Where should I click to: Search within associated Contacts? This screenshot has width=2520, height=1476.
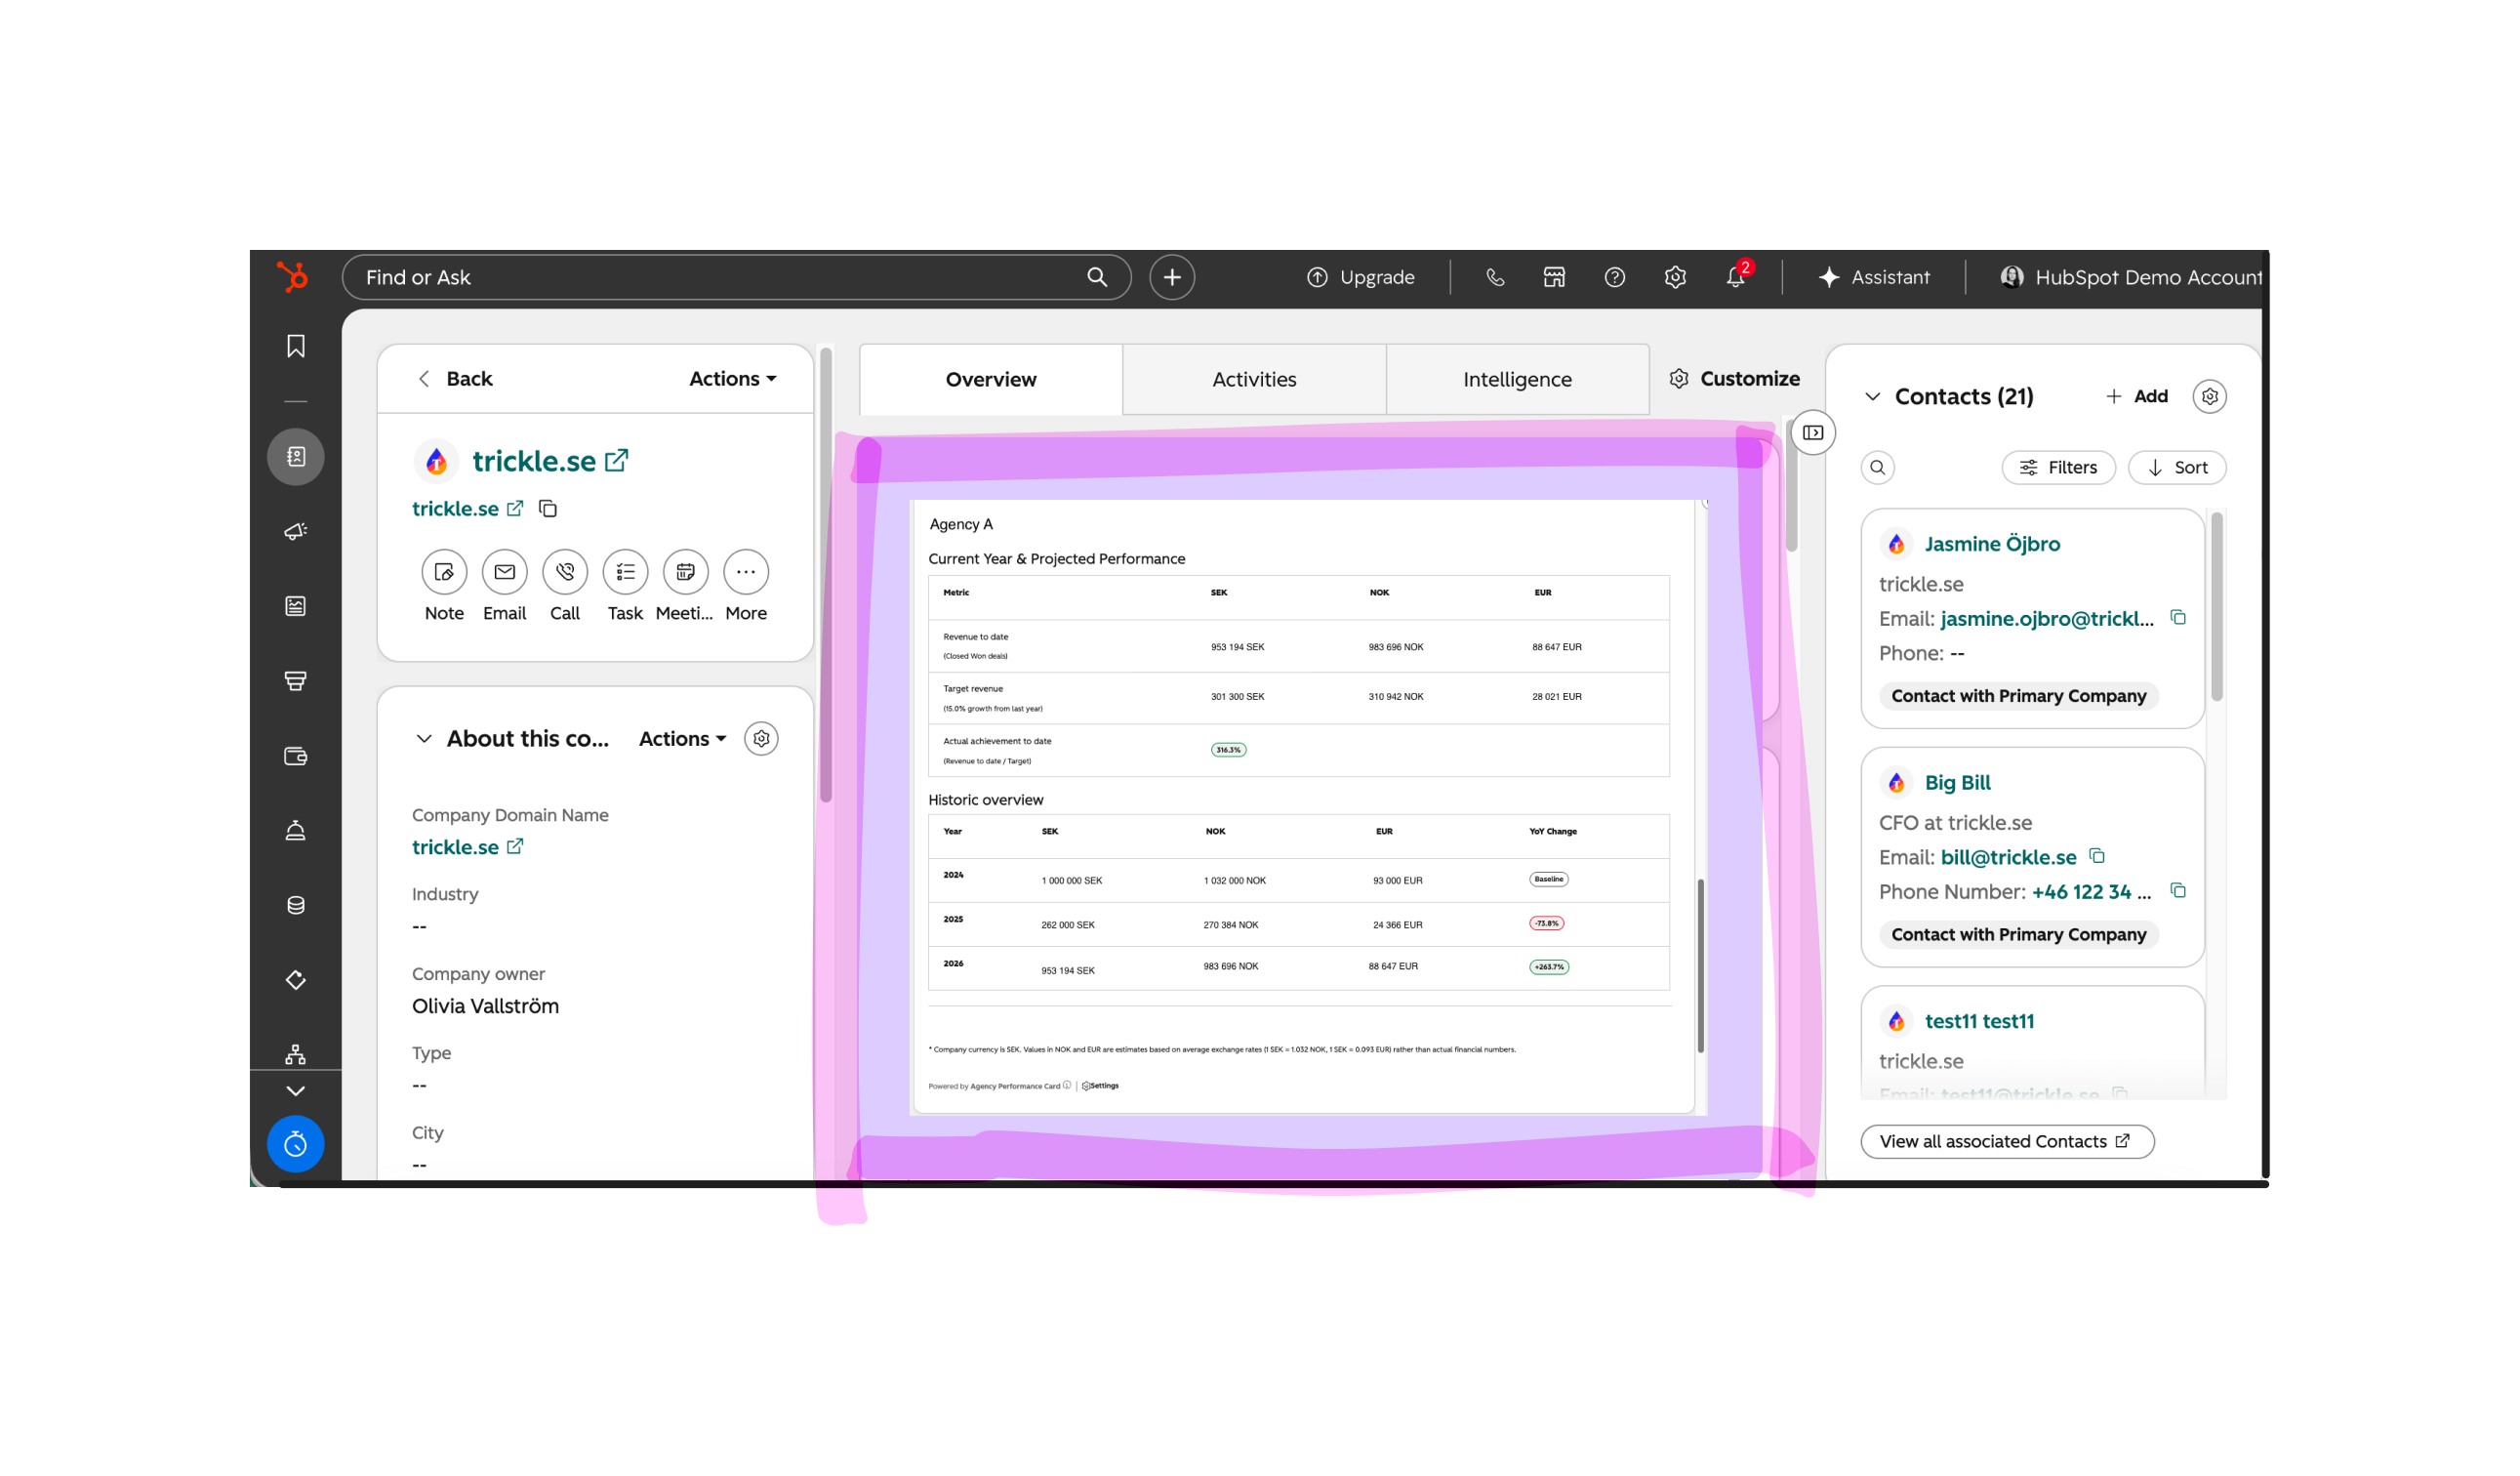point(1877,468)
